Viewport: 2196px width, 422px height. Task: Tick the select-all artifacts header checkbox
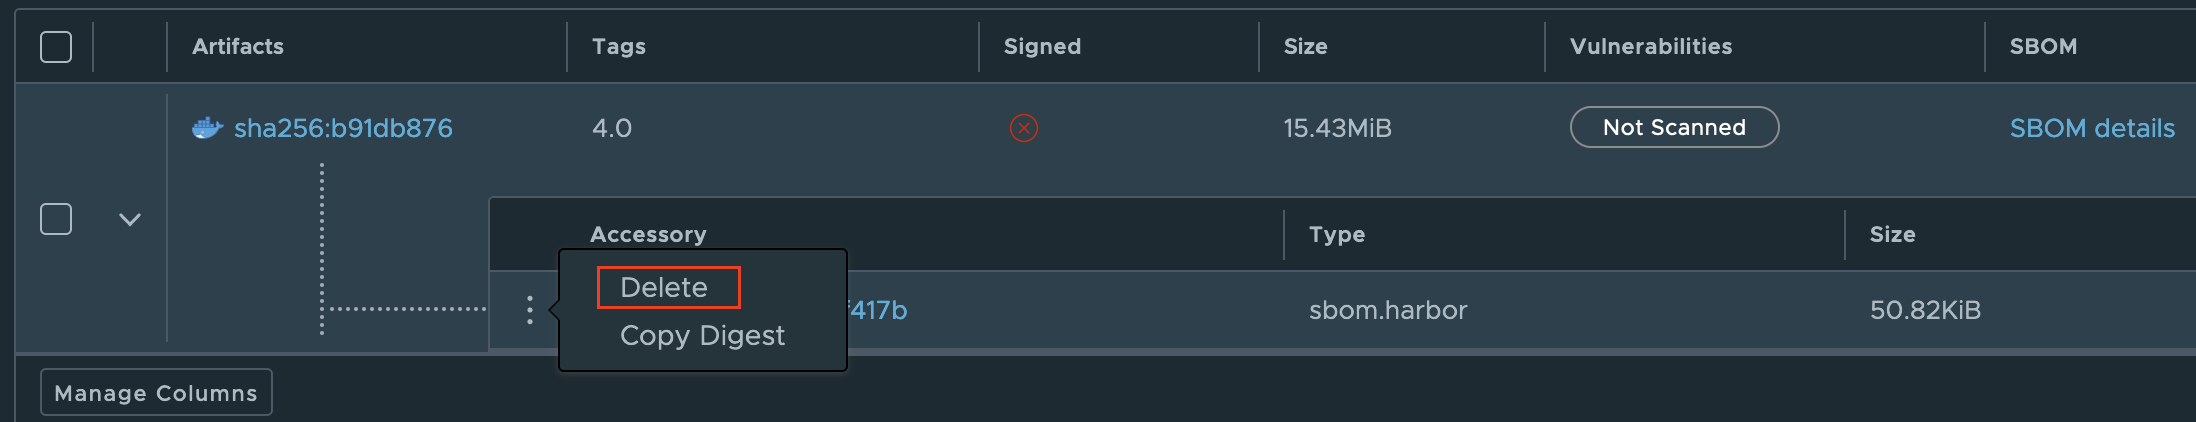pyautogui.click(x=56, y=47)
